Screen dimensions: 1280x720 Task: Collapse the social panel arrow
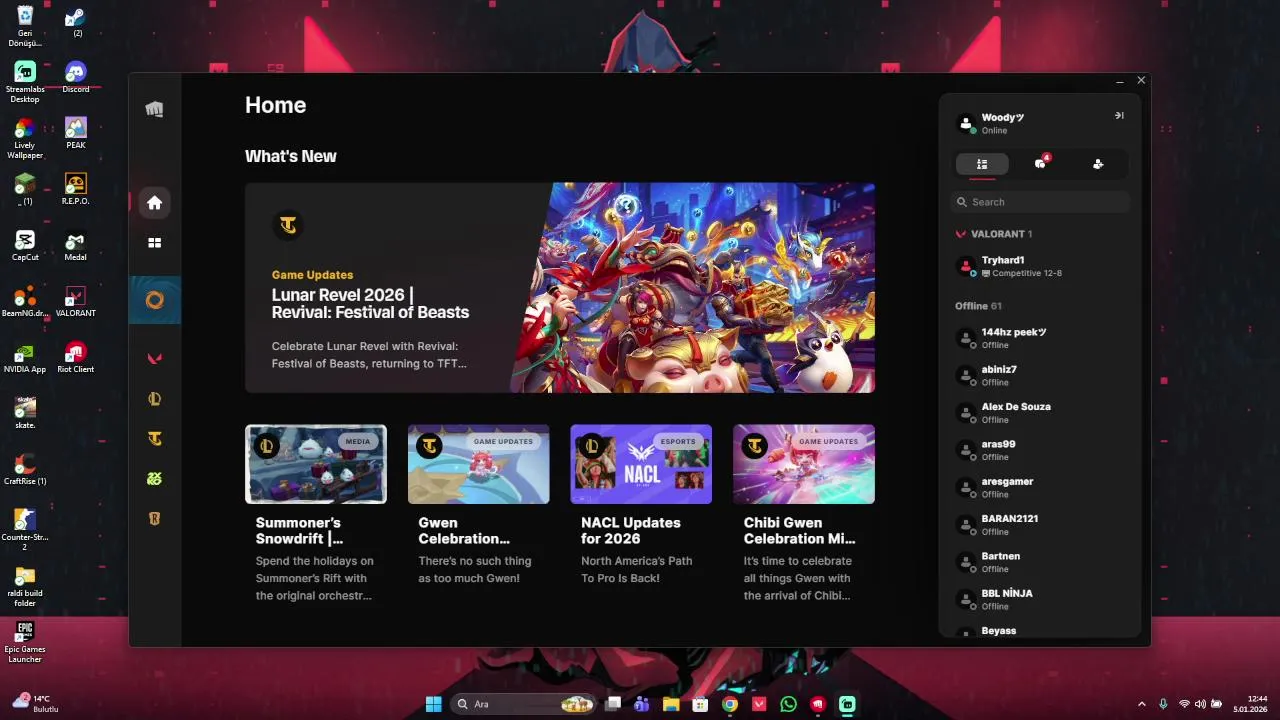click(1119, 116)
